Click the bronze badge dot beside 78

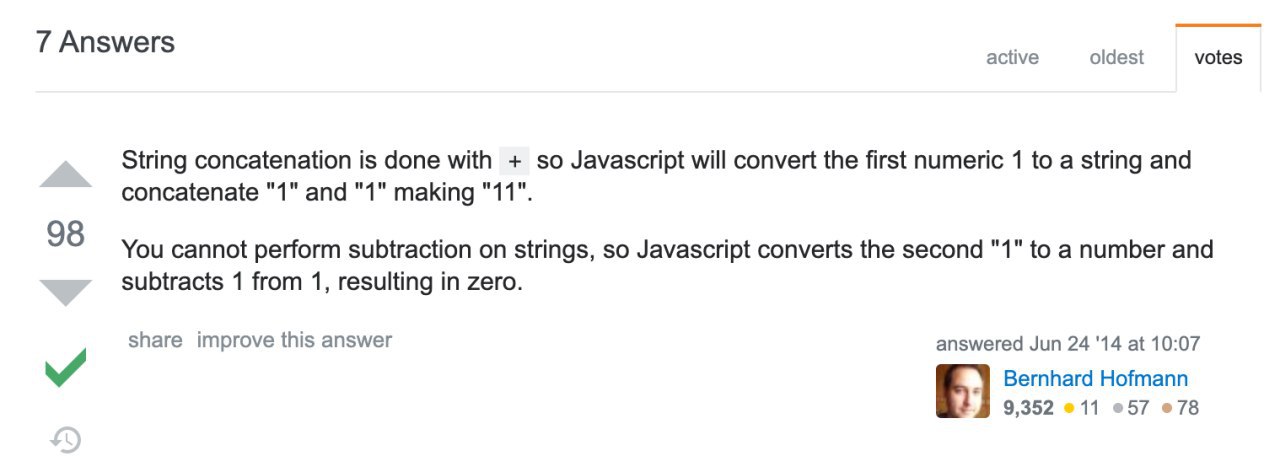coord(1166,408)
